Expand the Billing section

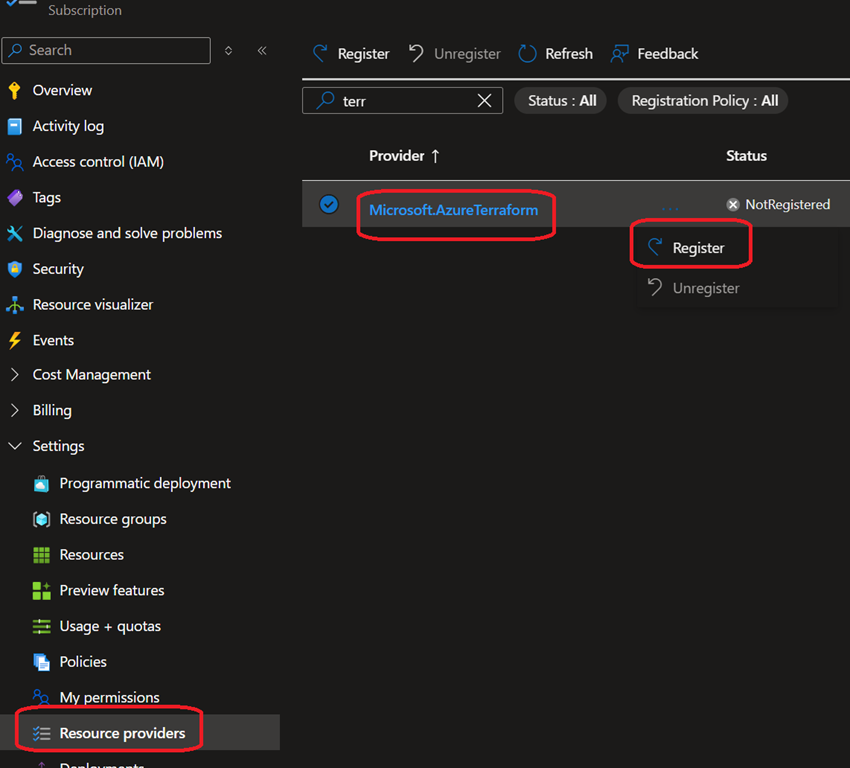(14, 410)
